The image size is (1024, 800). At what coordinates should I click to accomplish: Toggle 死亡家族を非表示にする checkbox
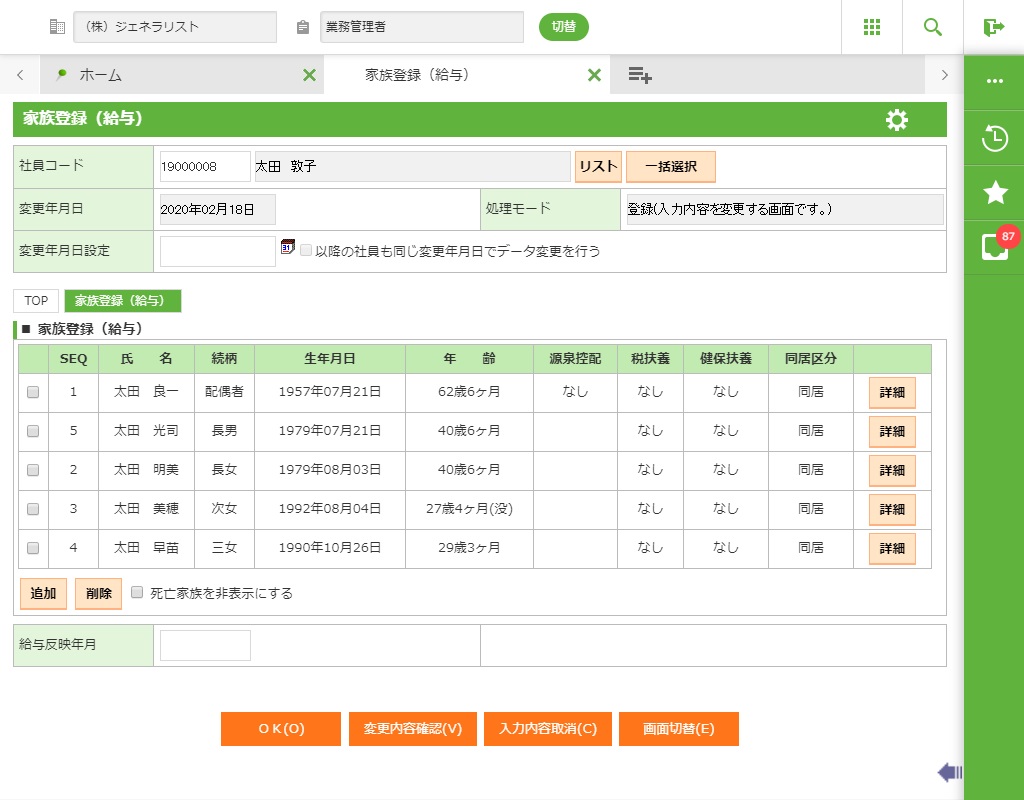click(137, 592)
